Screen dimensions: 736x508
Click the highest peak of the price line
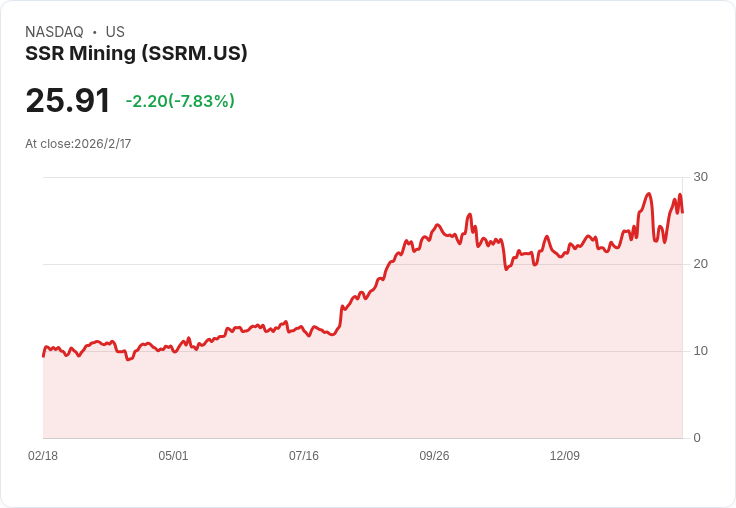coord(649,194)
